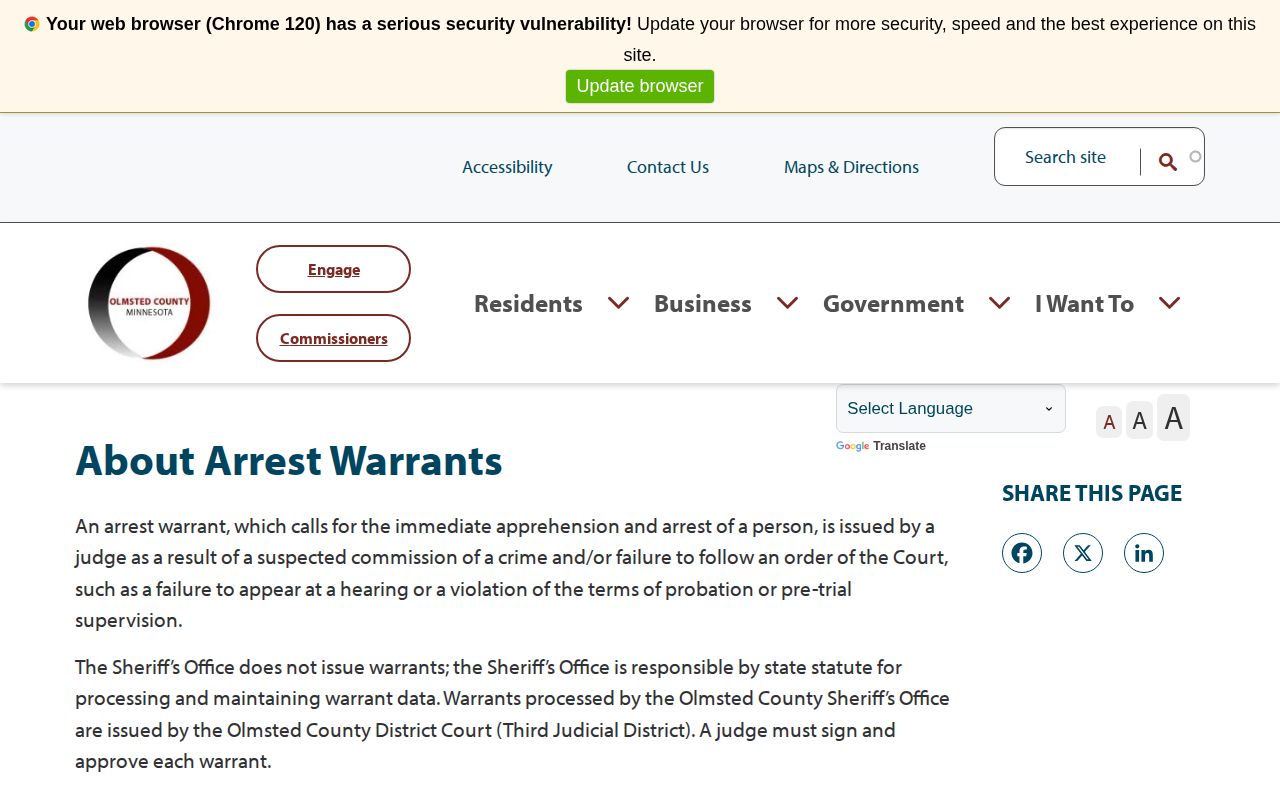Click the Update browser button
This screenshot has height=800, width=1280.
tap(640, 86)
